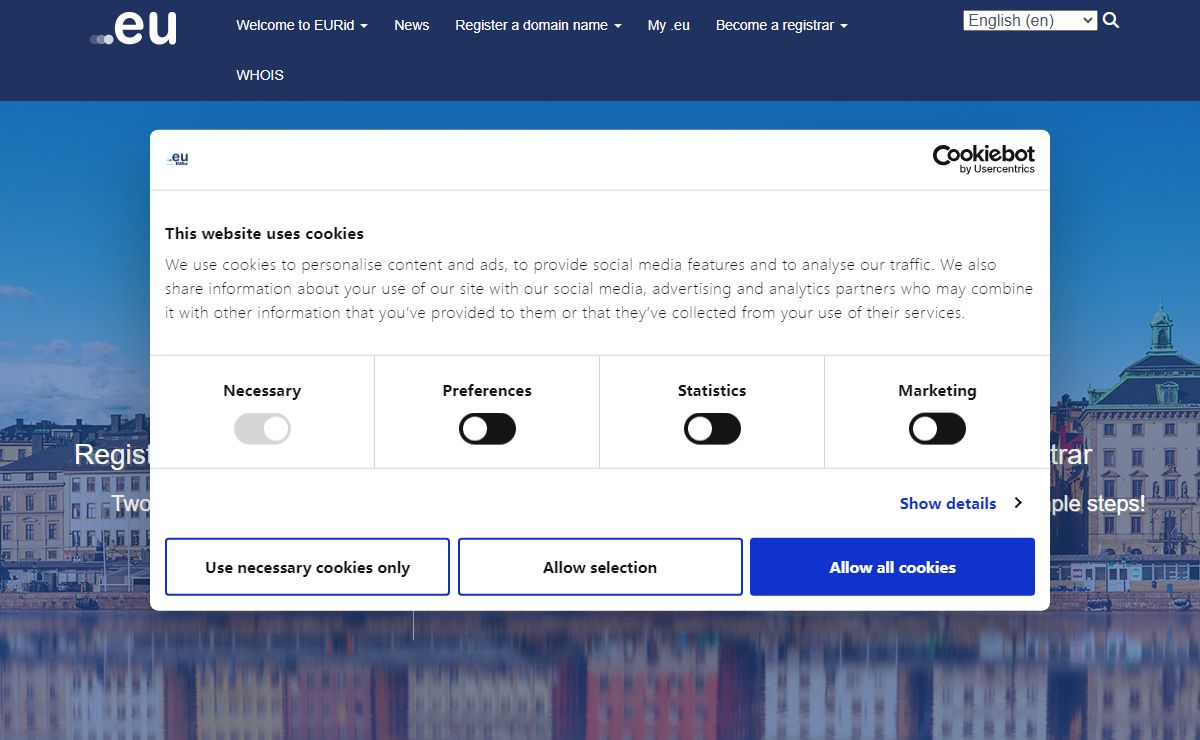Open the News menu item
This screenshot has width=1200, height=740.
[x=412, y=25]
